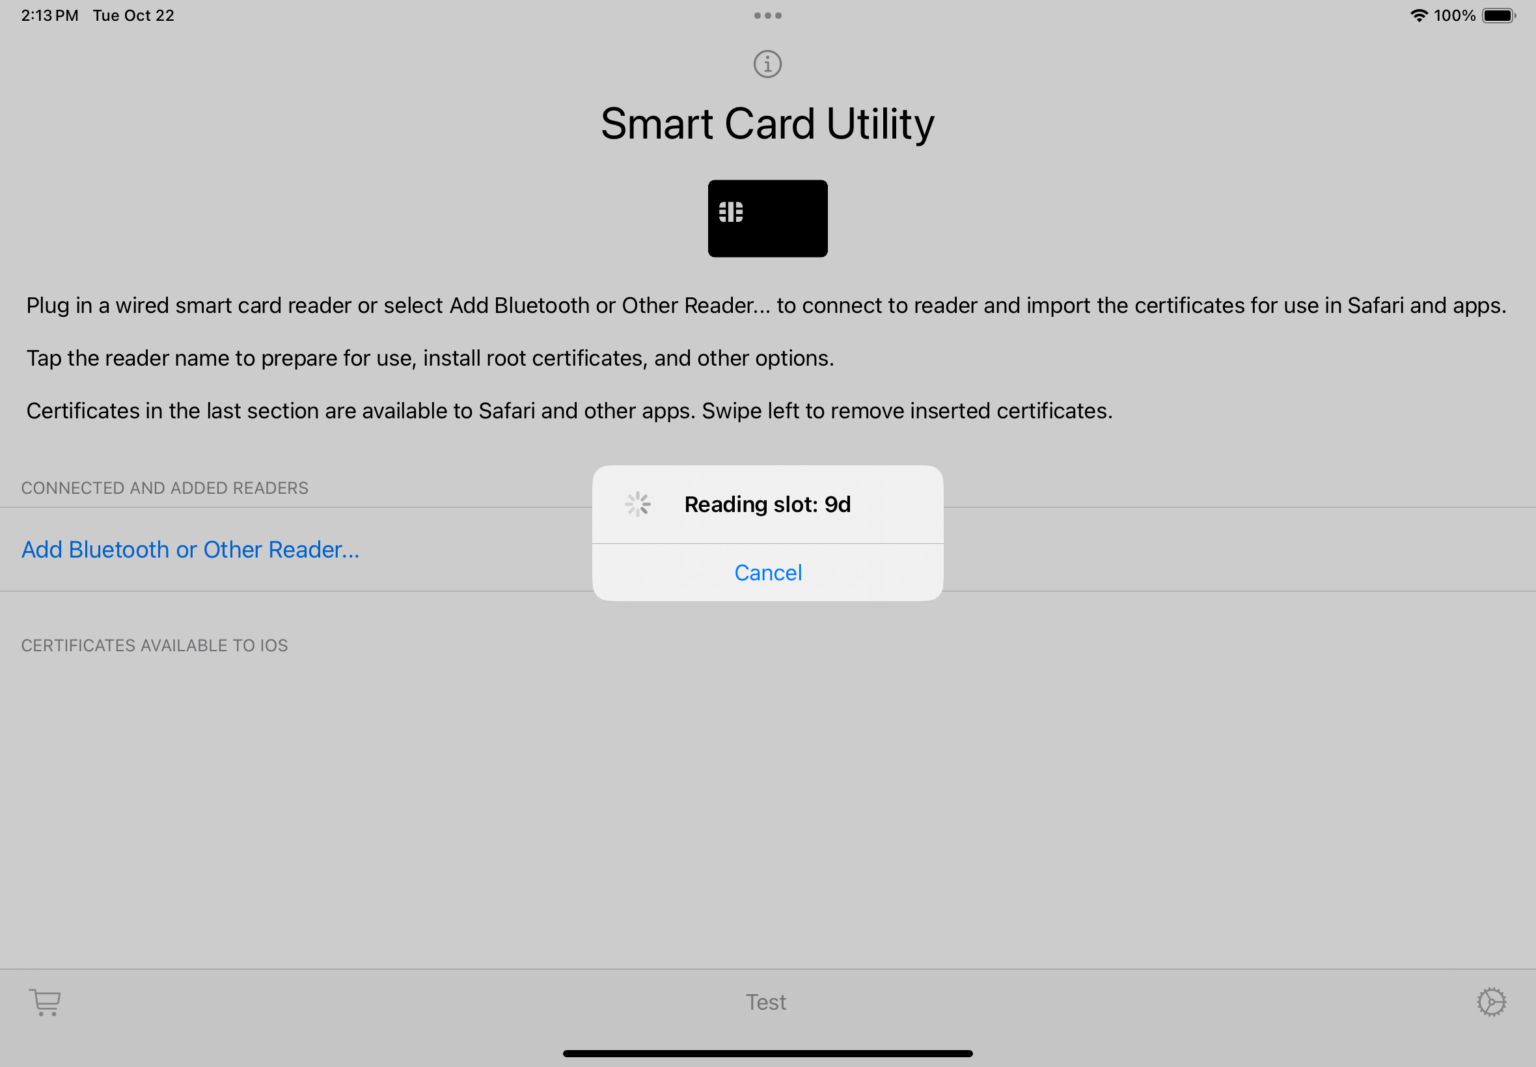Tap instruction text about tapping the reader name
Screen dimensions: 1536x1067
coord(430,358)
